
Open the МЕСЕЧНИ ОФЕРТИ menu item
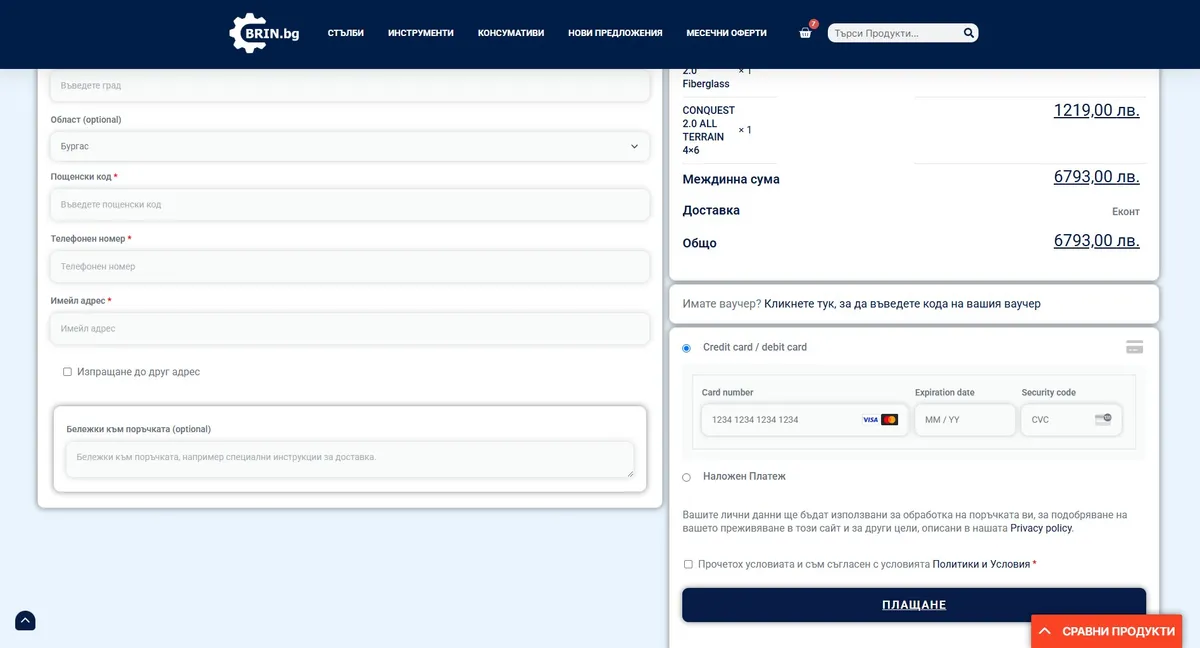coord(726,33)
